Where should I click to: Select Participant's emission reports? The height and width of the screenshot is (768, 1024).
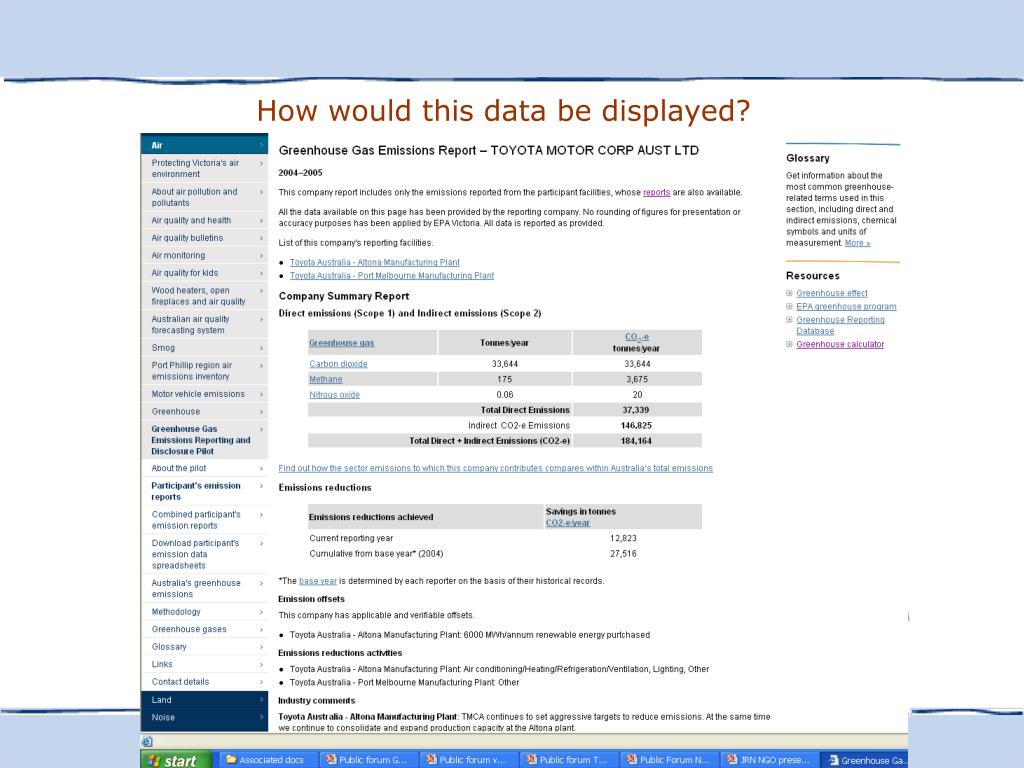tap(204, 491)
